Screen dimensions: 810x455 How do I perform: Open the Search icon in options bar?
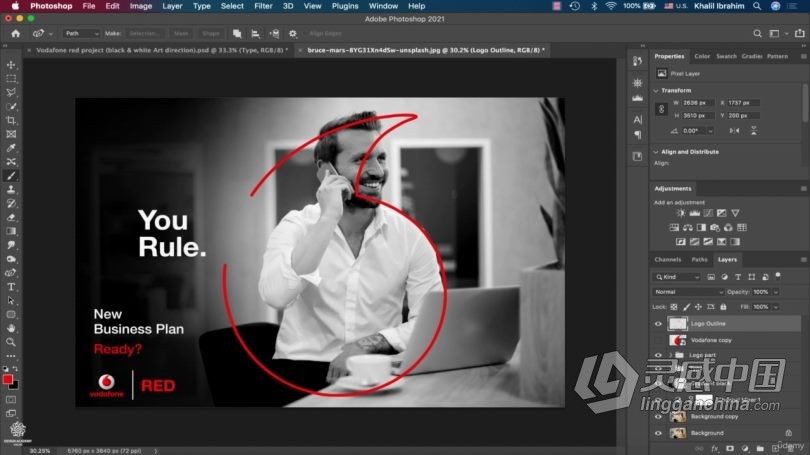coord(757,34)
